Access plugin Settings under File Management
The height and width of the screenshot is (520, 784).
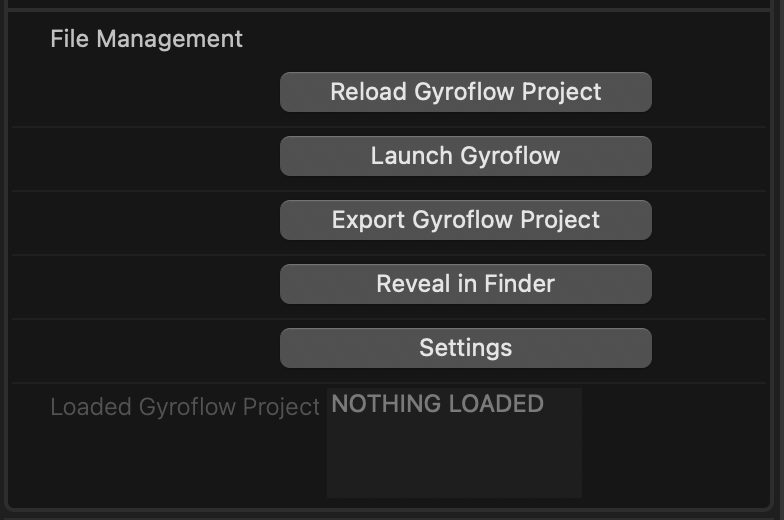(x=466, y=348)
